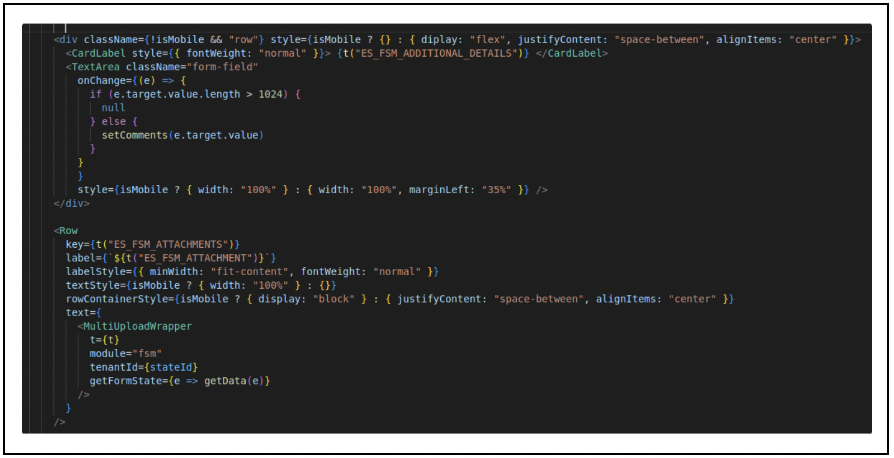Click the getFormState getData callback
894x458 pixels.
[x=180, y=381]
